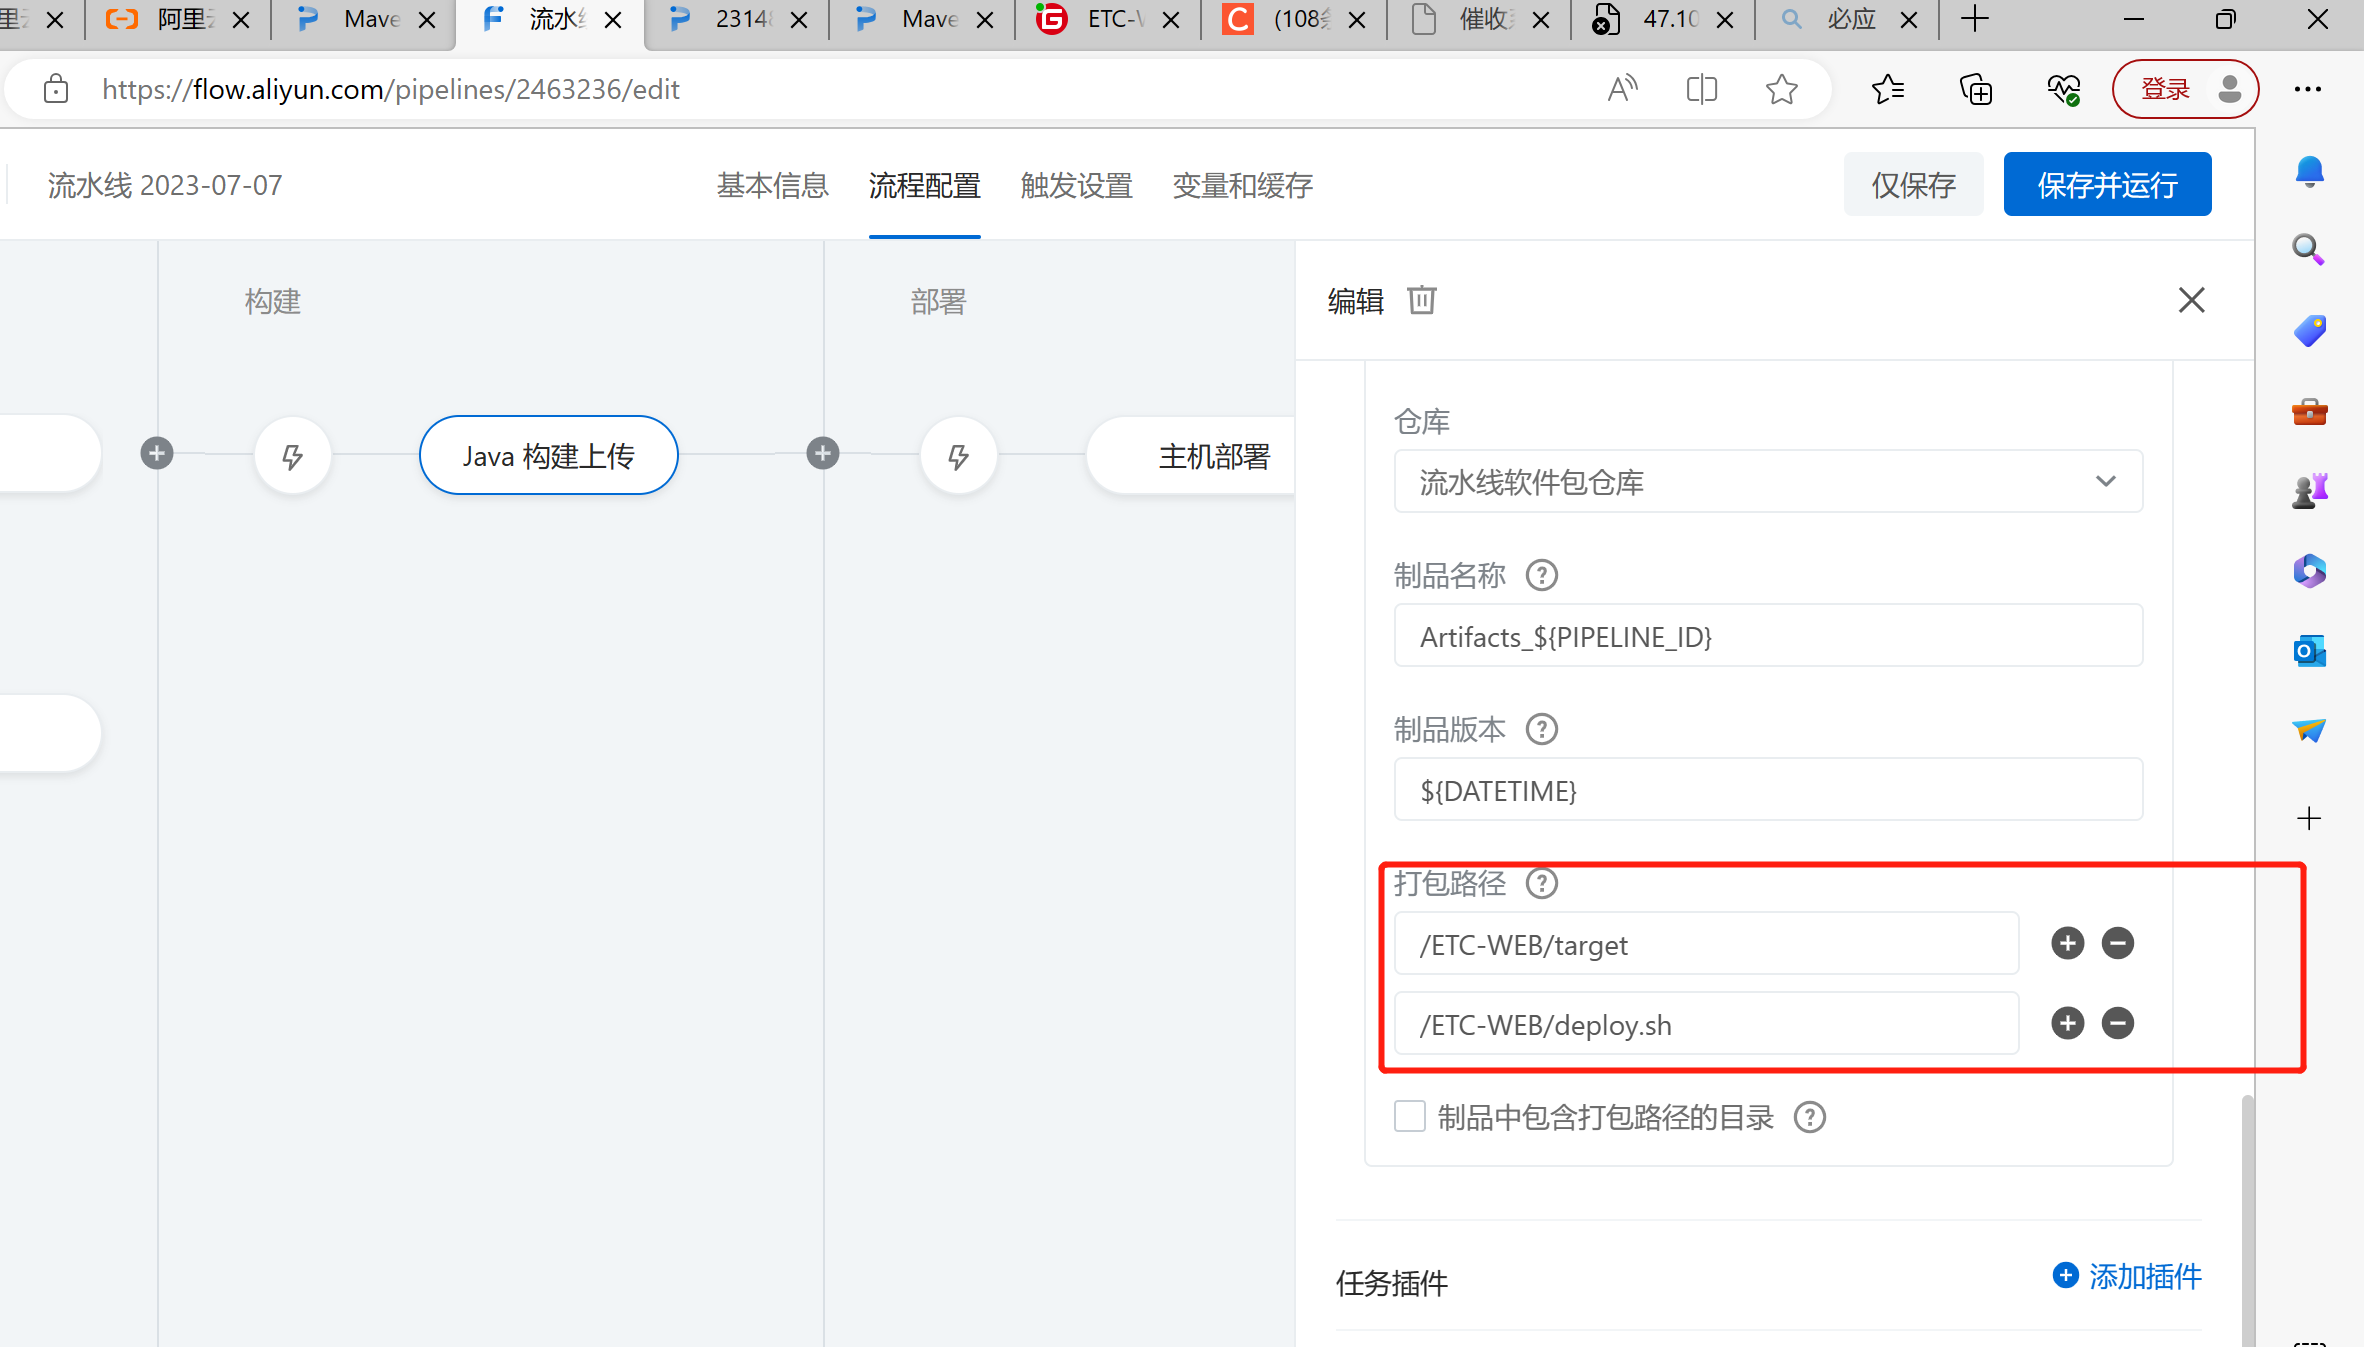Add a path after the /ETC-WEB/target row
This screenshot has height=1347, width=2364.
pos(2067,943)
